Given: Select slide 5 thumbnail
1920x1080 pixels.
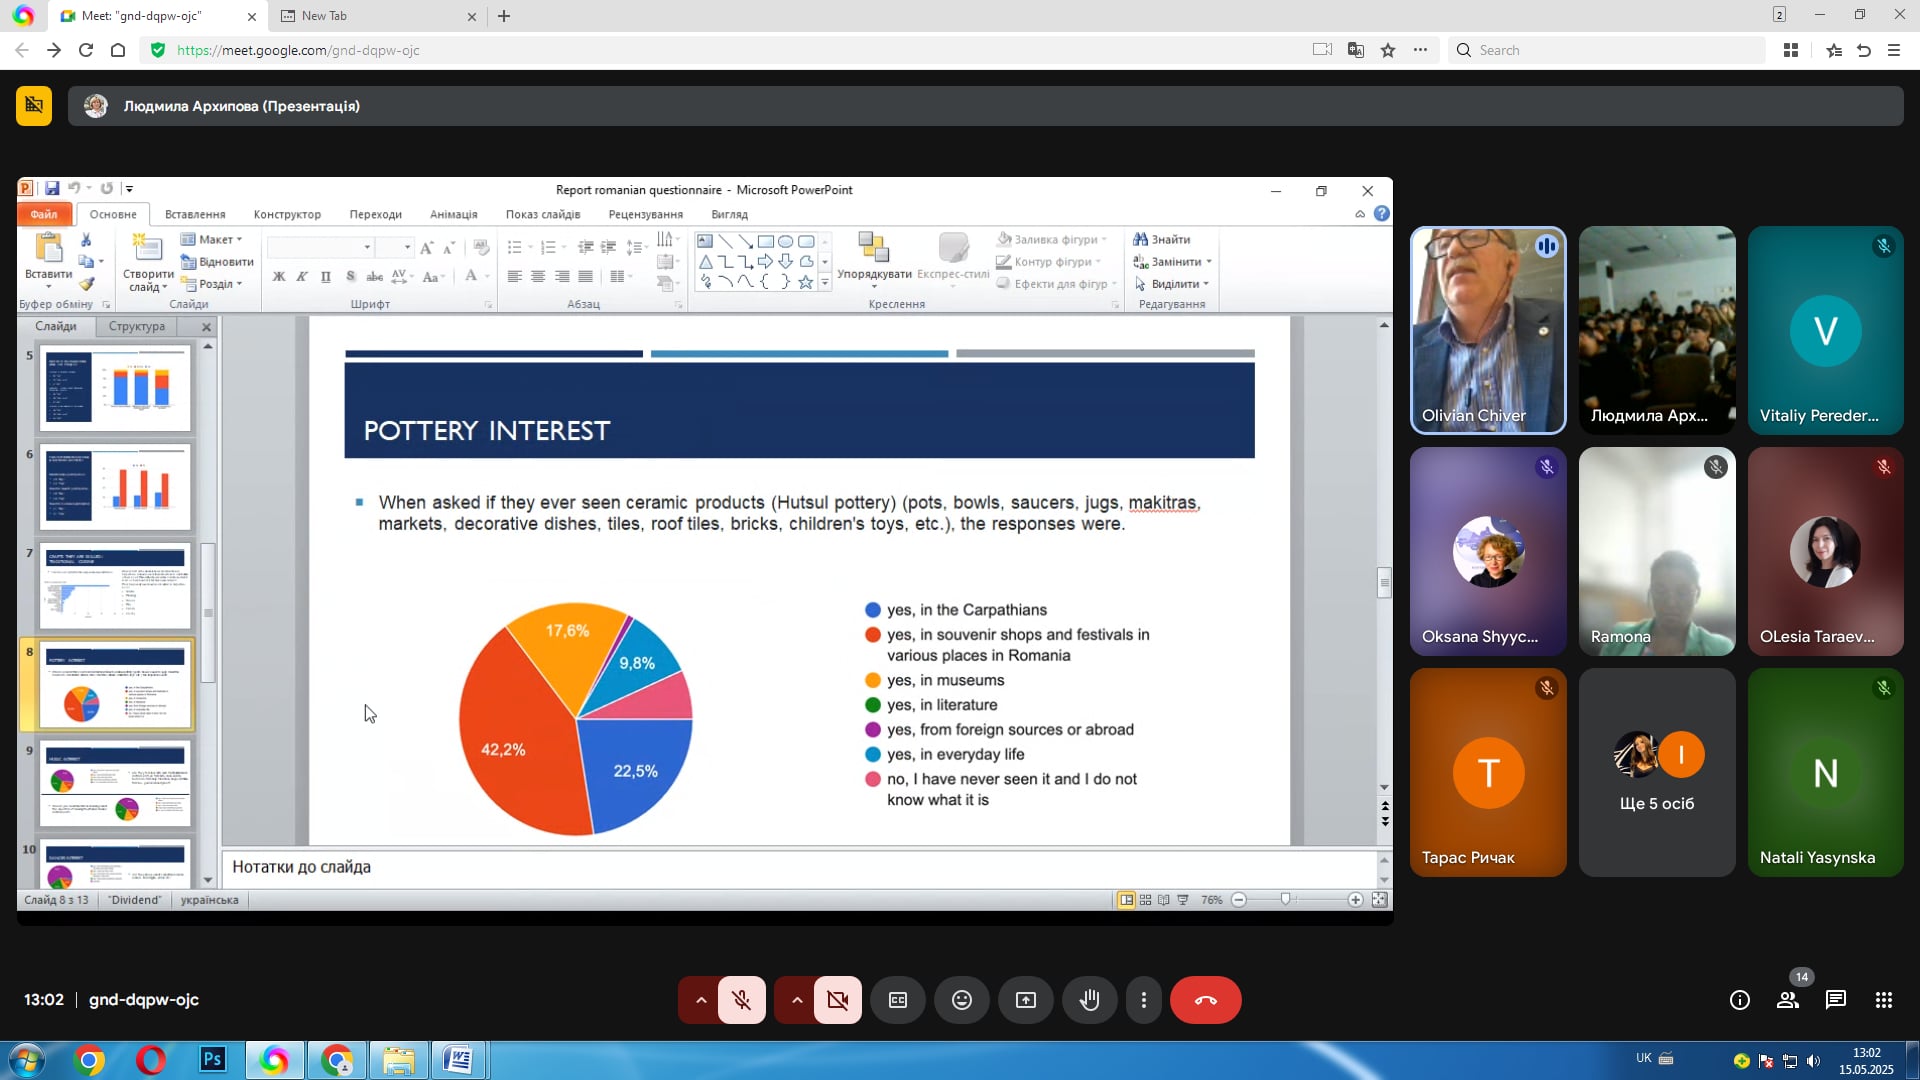Looking at the screenshot, I should click(115, 388).
